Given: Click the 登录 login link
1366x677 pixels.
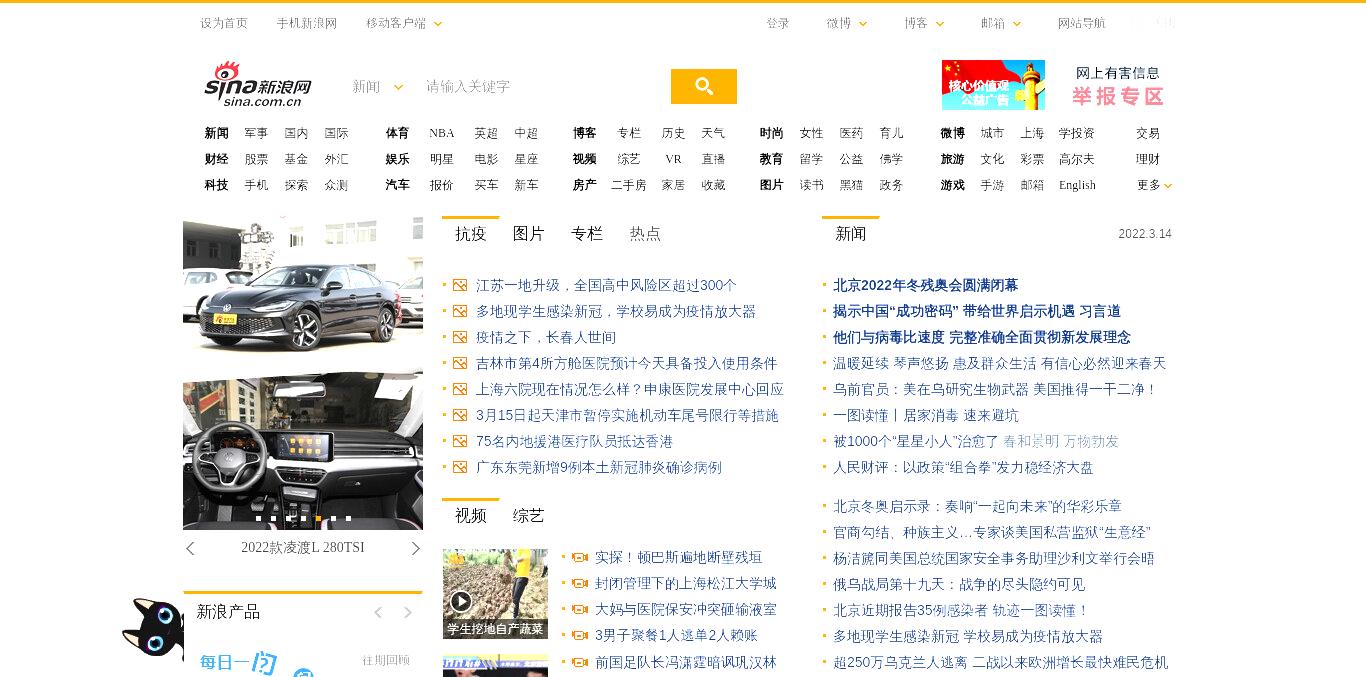Looking at the screenshot, I should point(778,23).
